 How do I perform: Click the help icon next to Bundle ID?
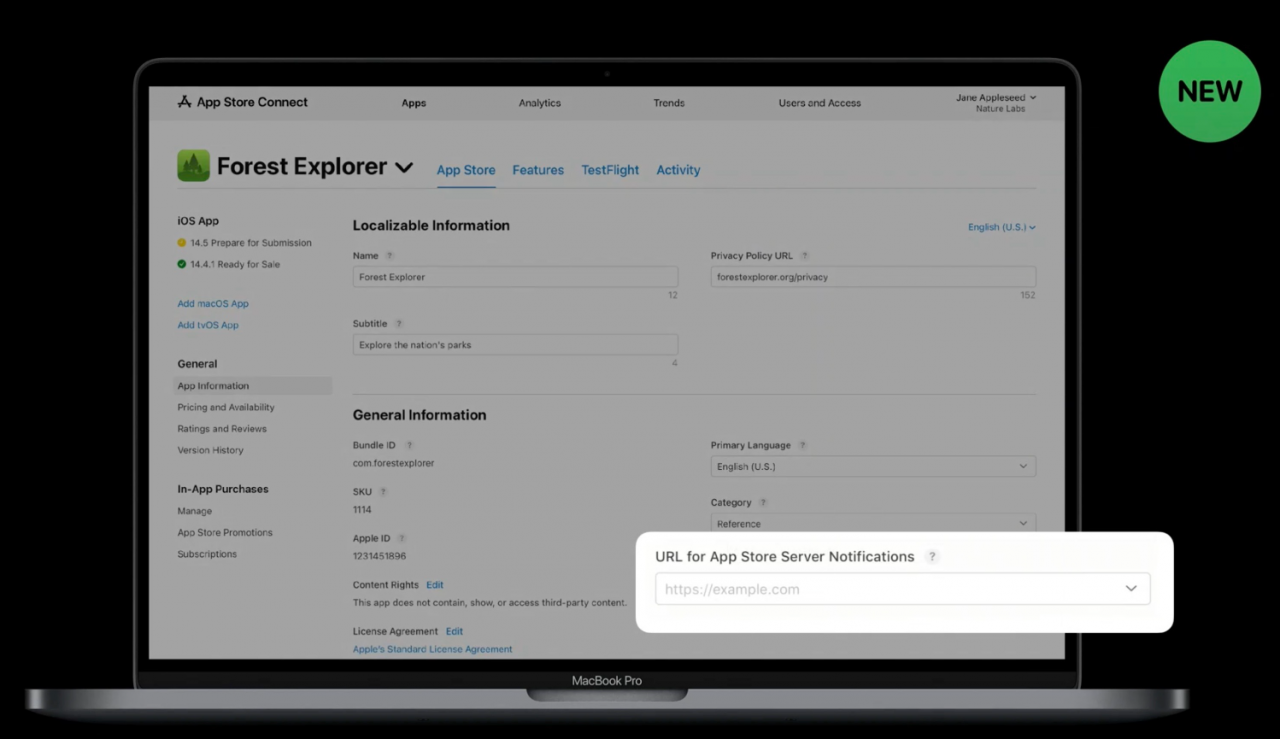(x=409, y=445)
